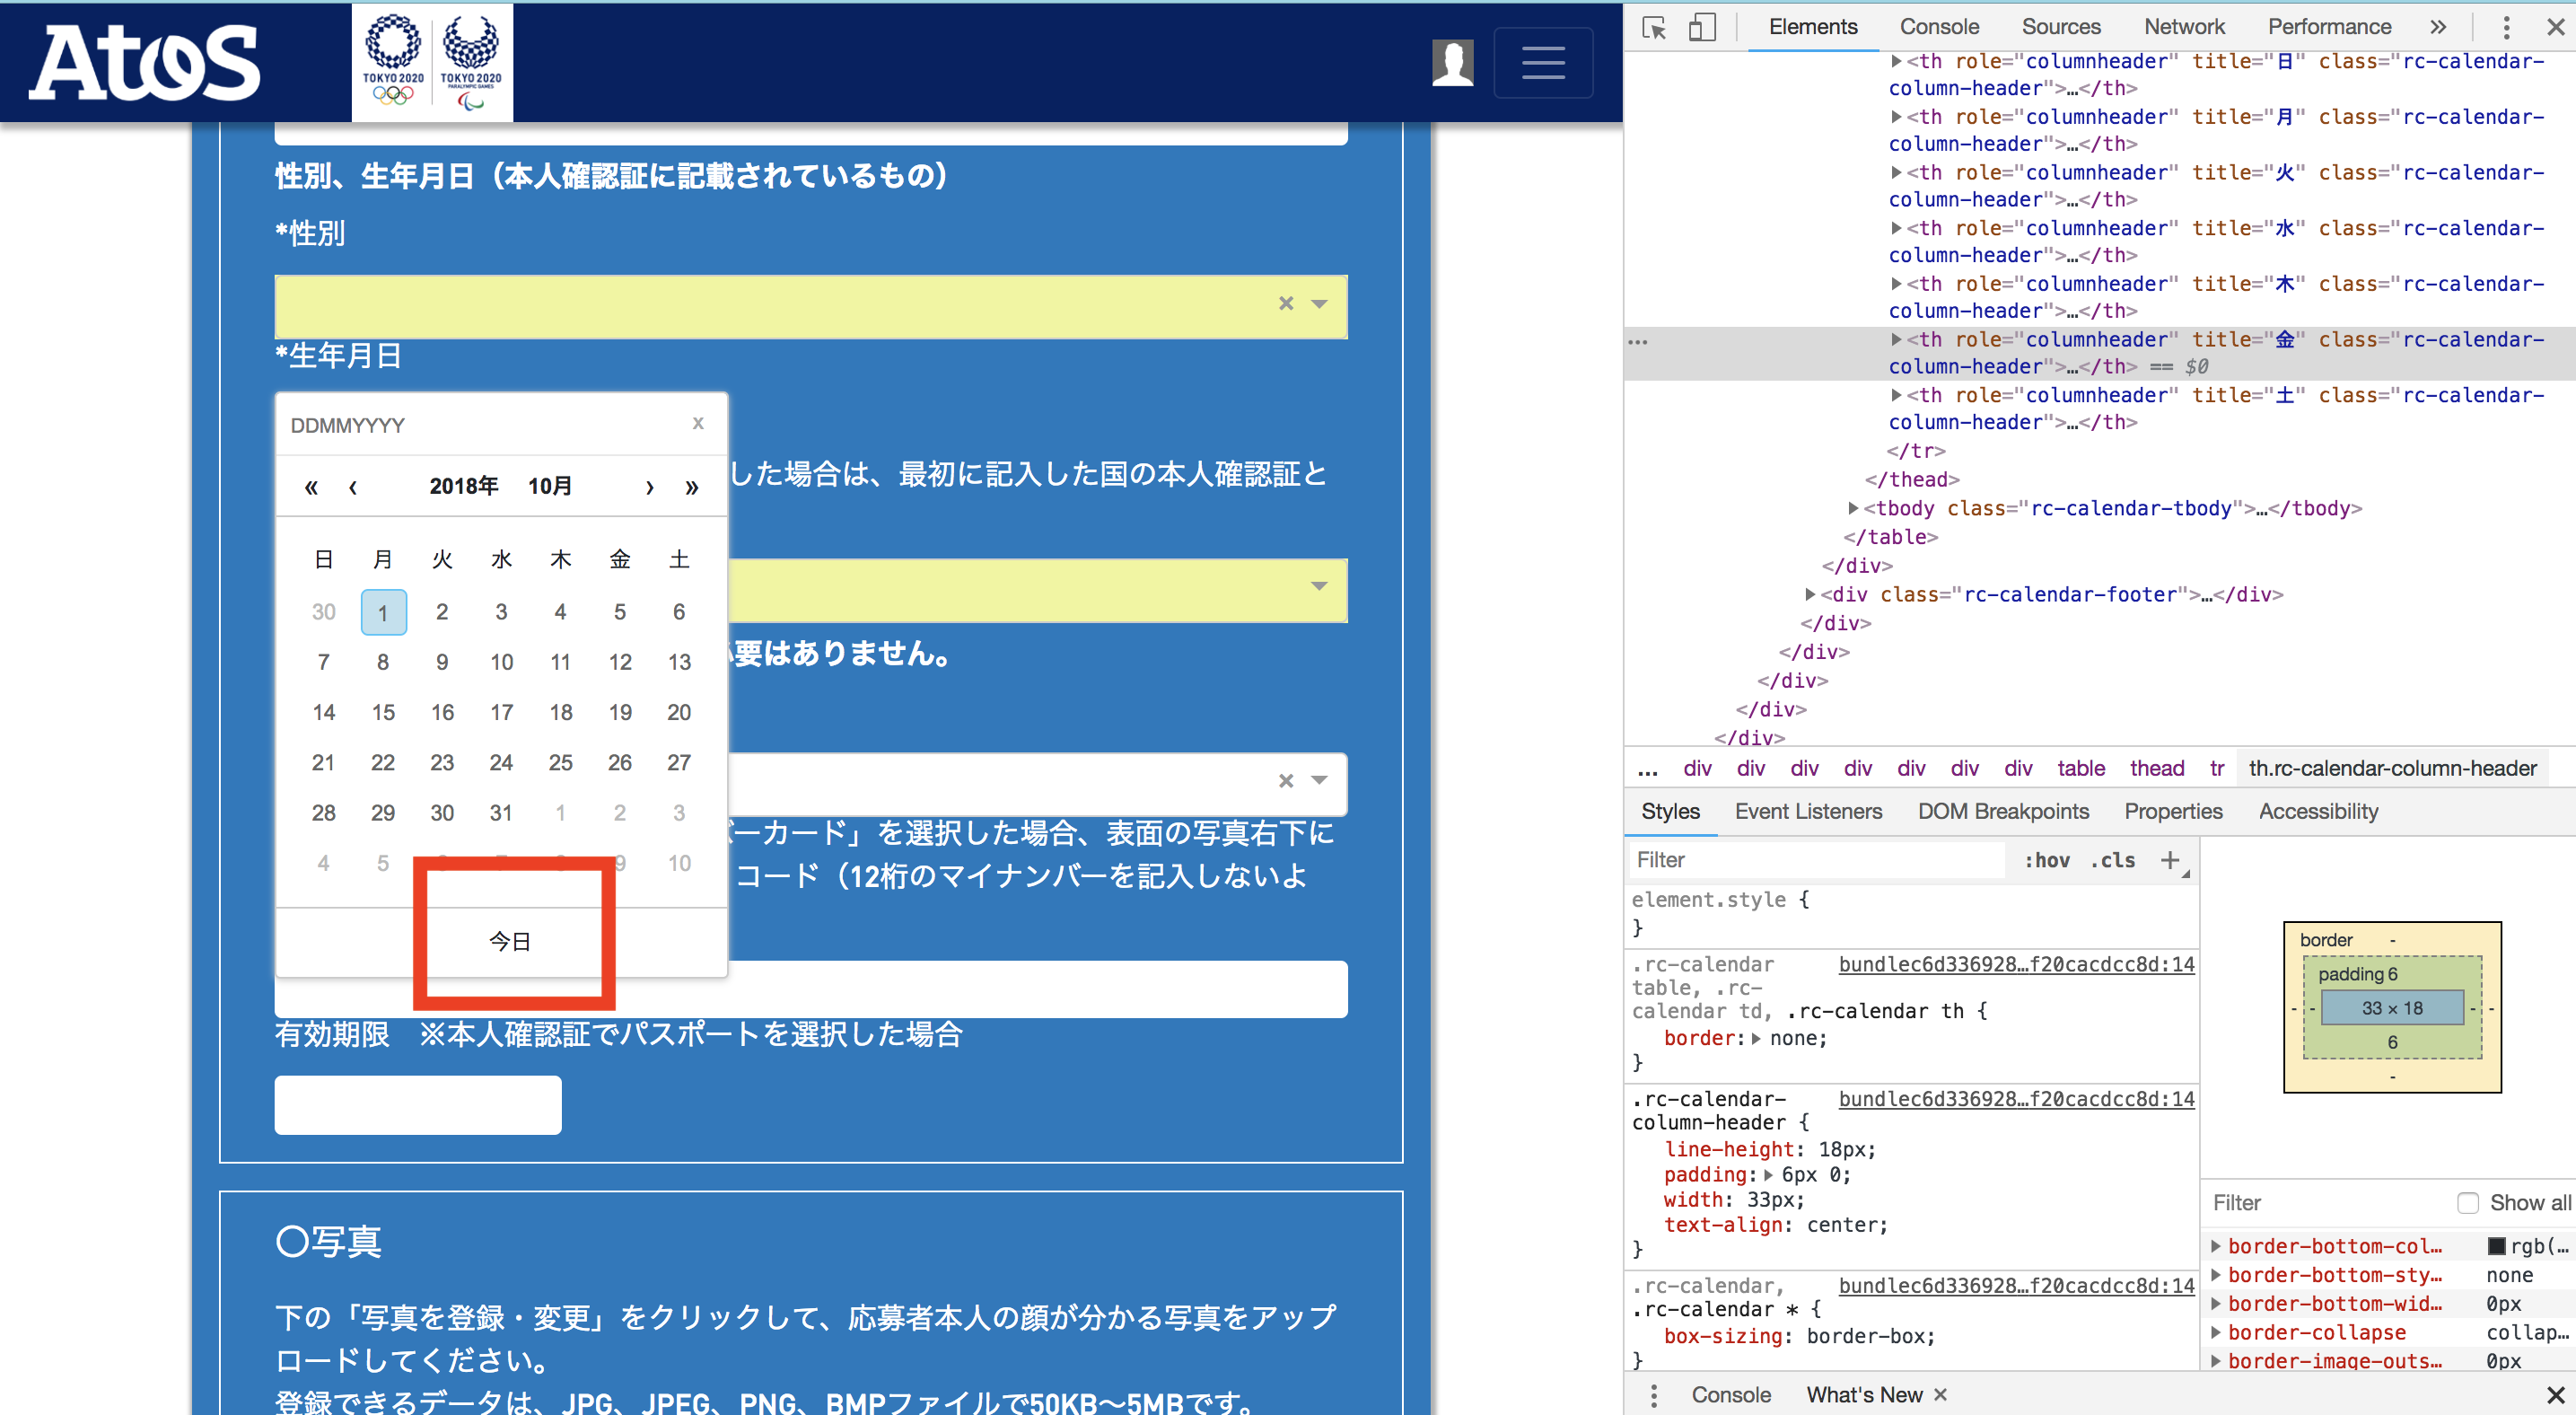The image size is (2576, 1415).
Task: Open the DevTools three-dot customization menu
Action: click(2506, 27)
